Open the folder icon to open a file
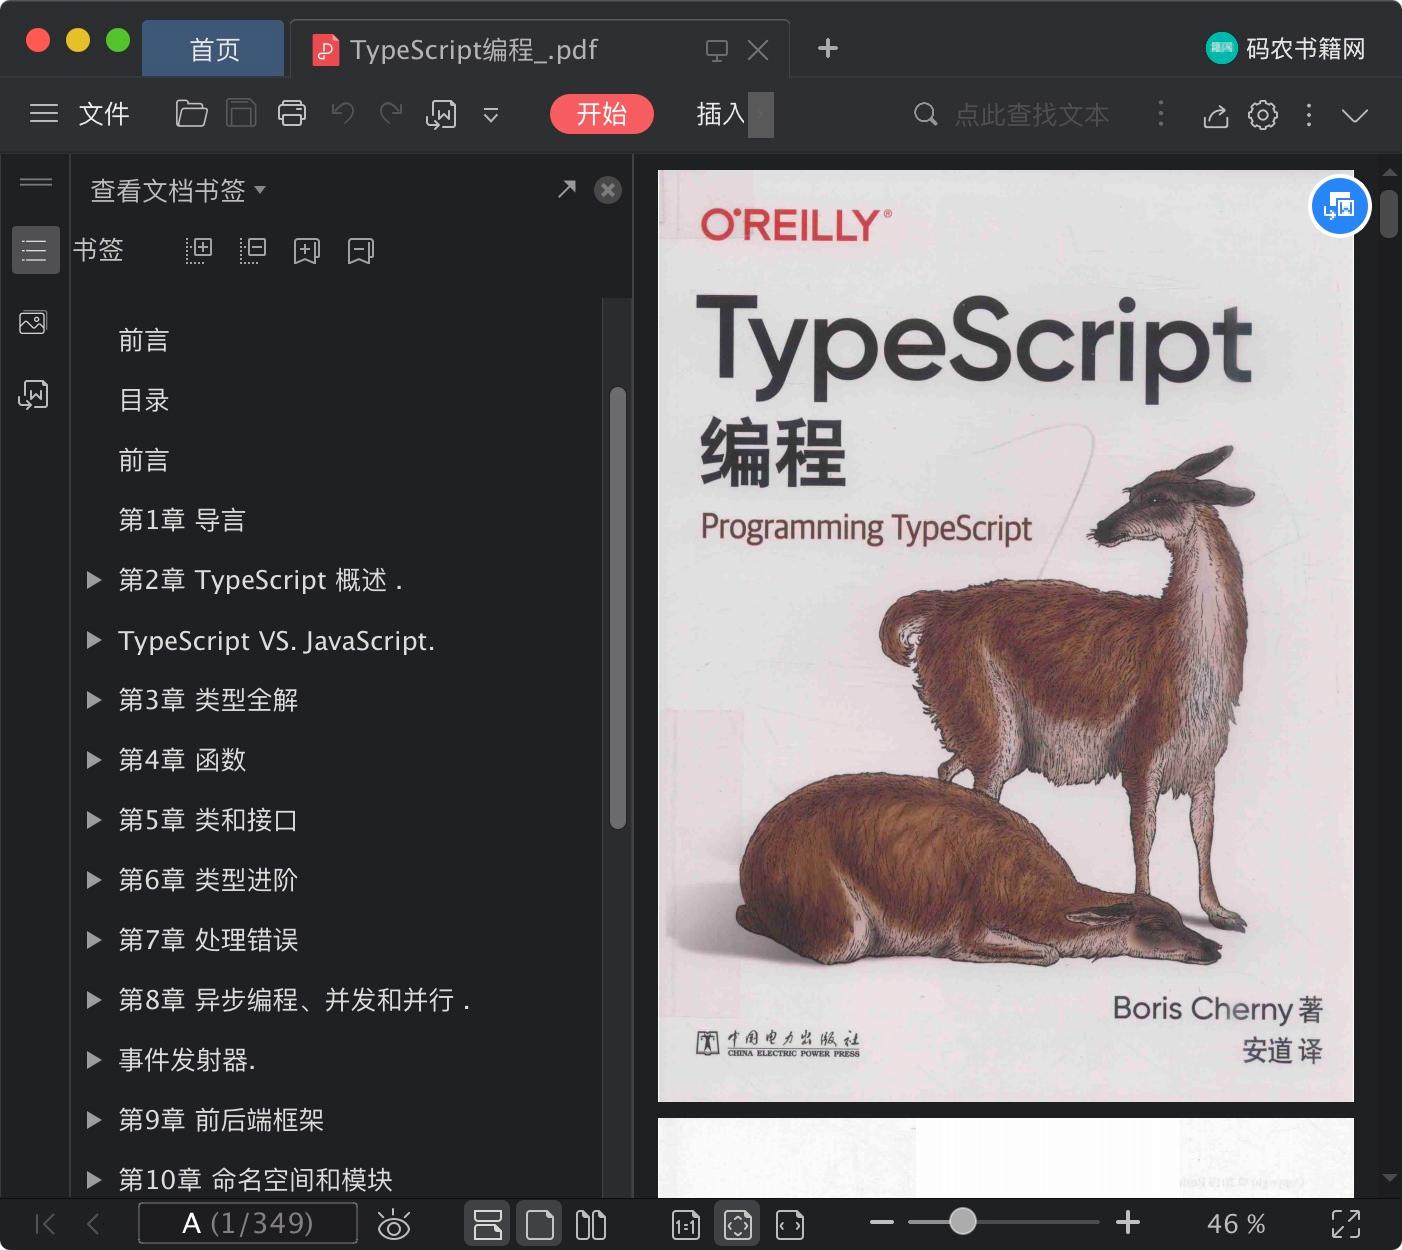Screen dimensions: 1402x1250 click(191, 114)
